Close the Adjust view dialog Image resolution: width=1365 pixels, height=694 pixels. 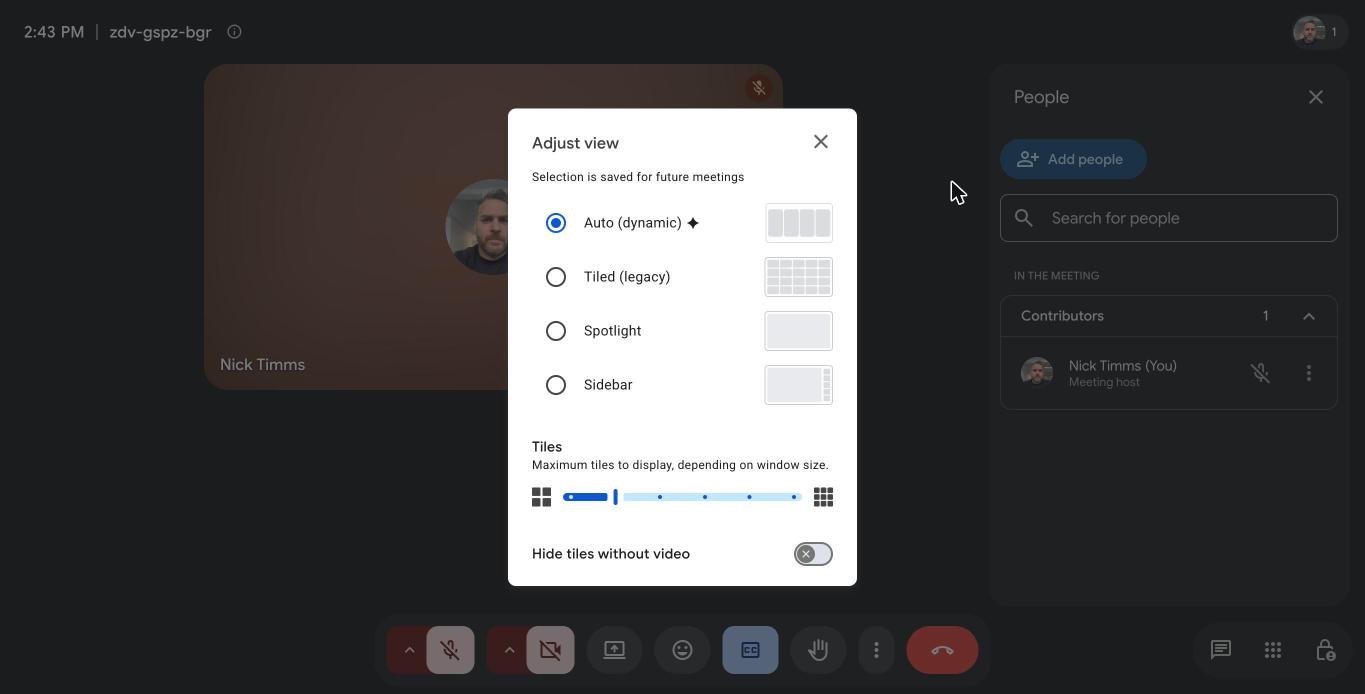tap(821, 142)
